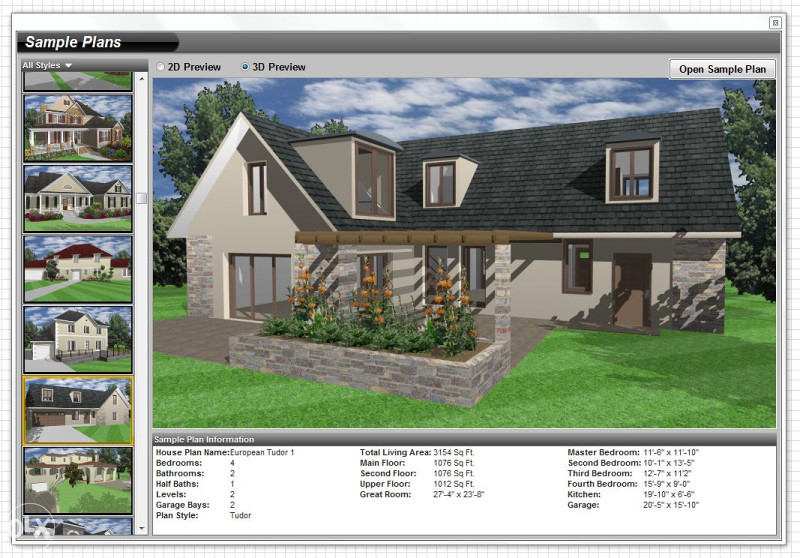Click the 'Half Baths:' label
The height and width of the screenshot is (558, 800).
click(x=178, y=484)
